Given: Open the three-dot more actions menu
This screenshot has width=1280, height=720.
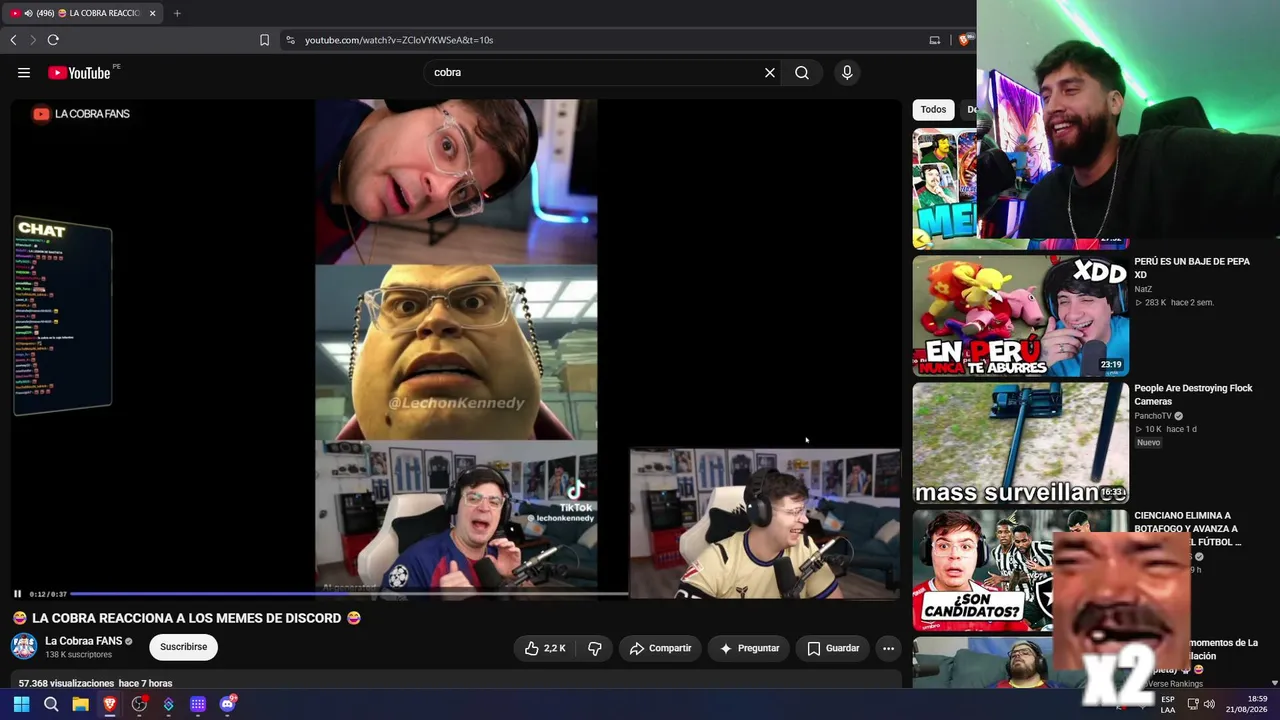Looking at the screenshot, I should click(x=888, y=648).
